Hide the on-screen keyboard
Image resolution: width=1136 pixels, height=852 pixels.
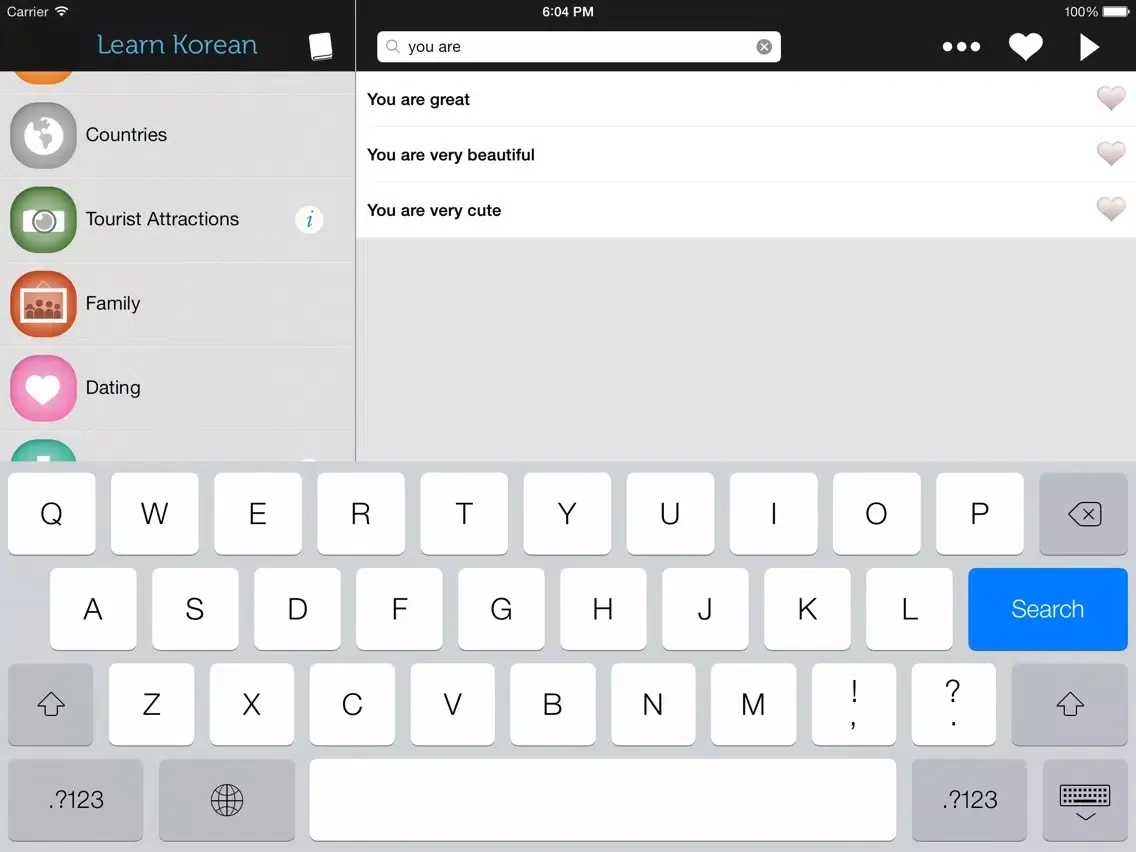click(1085, 800)
